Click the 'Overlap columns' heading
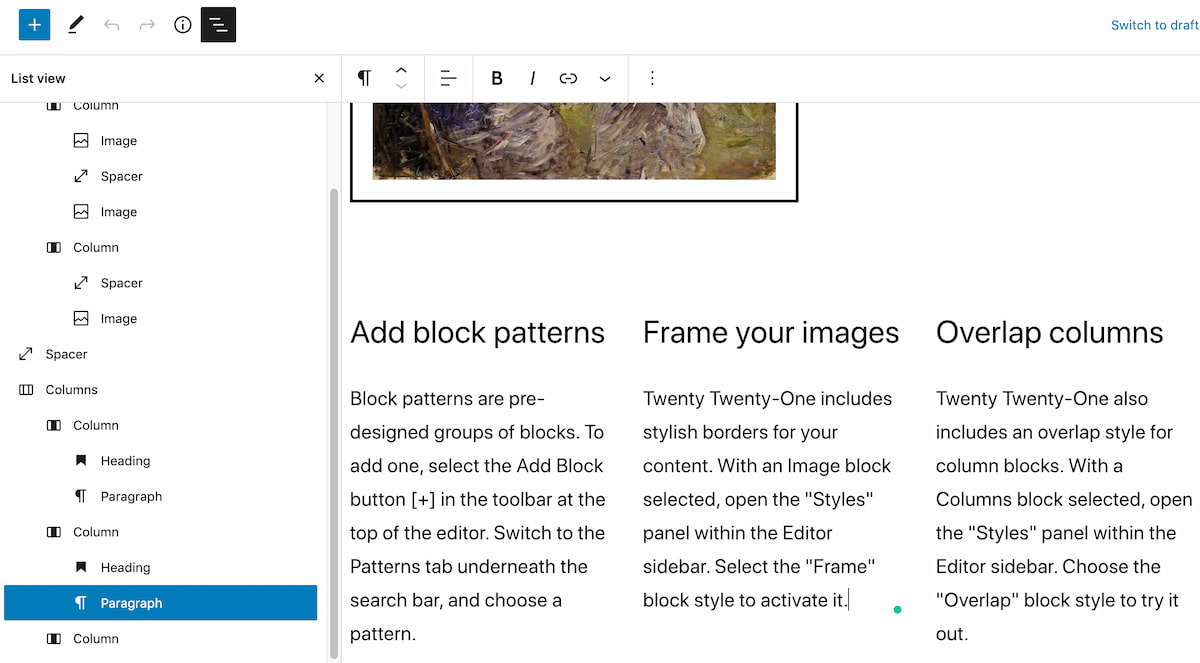This screenshot has width=1200, height=663. point(1049,333)
